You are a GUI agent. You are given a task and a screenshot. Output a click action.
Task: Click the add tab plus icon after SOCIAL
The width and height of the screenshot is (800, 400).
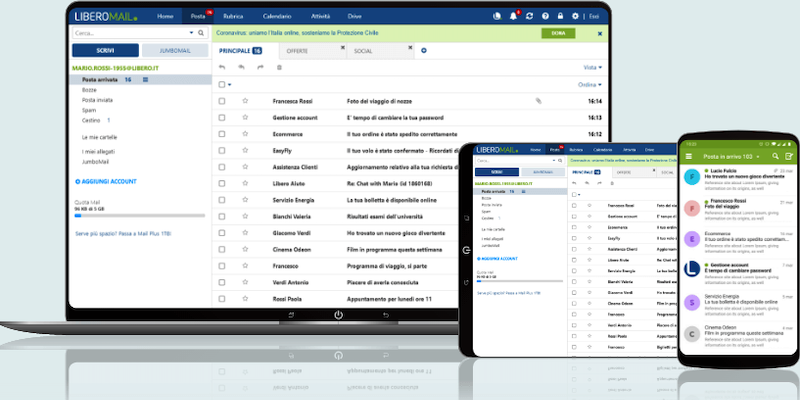[x=424, y=50]
